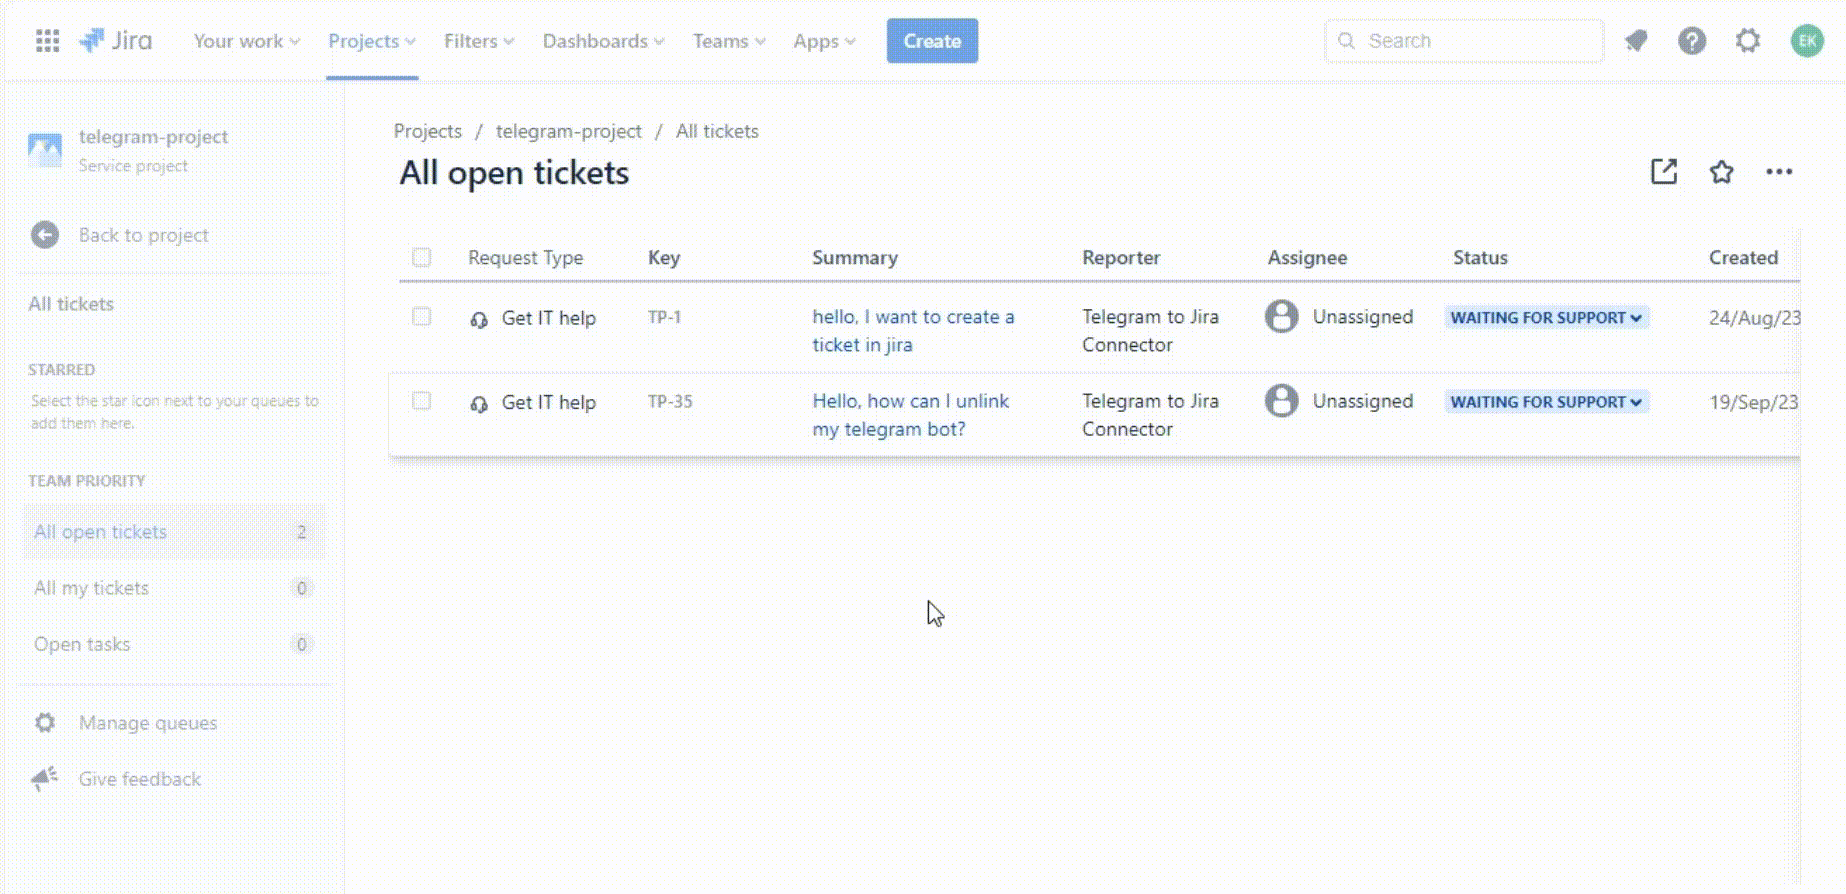The width and height of the screenshot is (1846, 894).
Task: Select all tickets with header checkbox
Action: point(422,258)
